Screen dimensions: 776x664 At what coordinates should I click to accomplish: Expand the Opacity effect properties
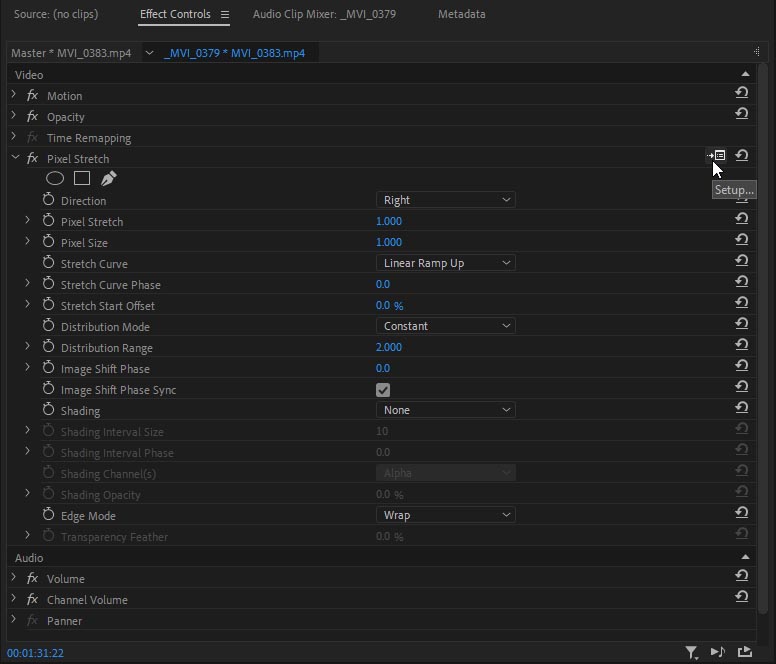(x=14, y=115)
